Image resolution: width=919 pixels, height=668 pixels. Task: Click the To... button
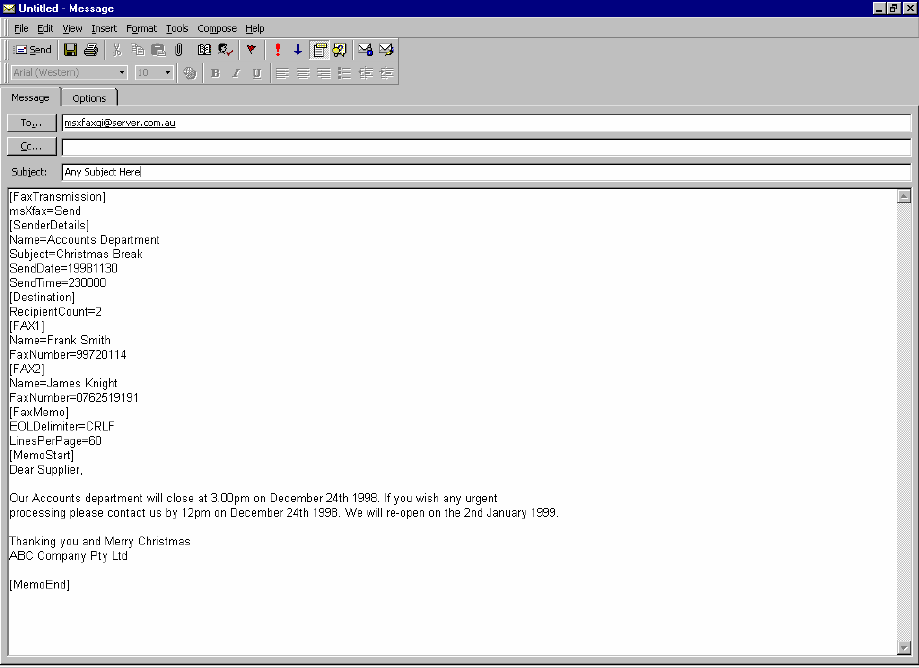tap(32, 122)
